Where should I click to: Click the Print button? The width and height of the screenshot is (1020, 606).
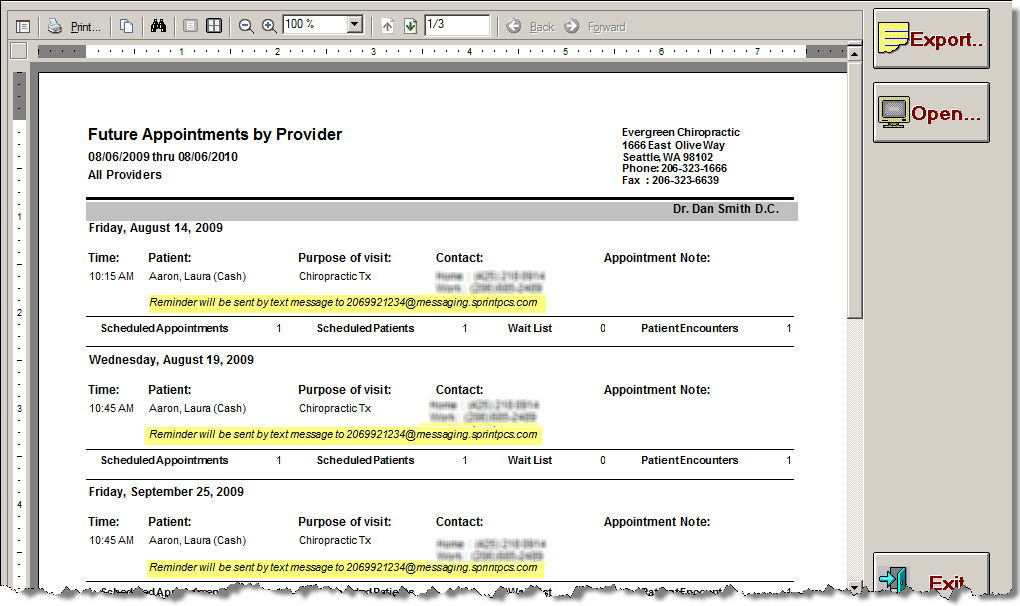75,26
